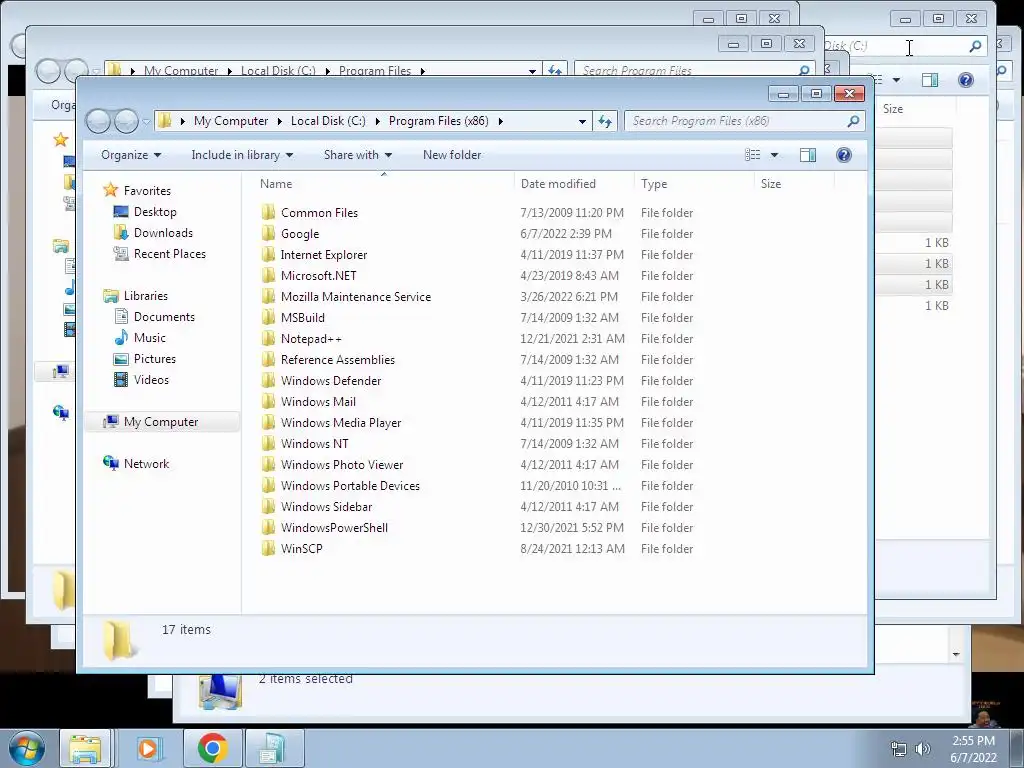Select Music library in the navigation pane

click(x=150, y=338)
